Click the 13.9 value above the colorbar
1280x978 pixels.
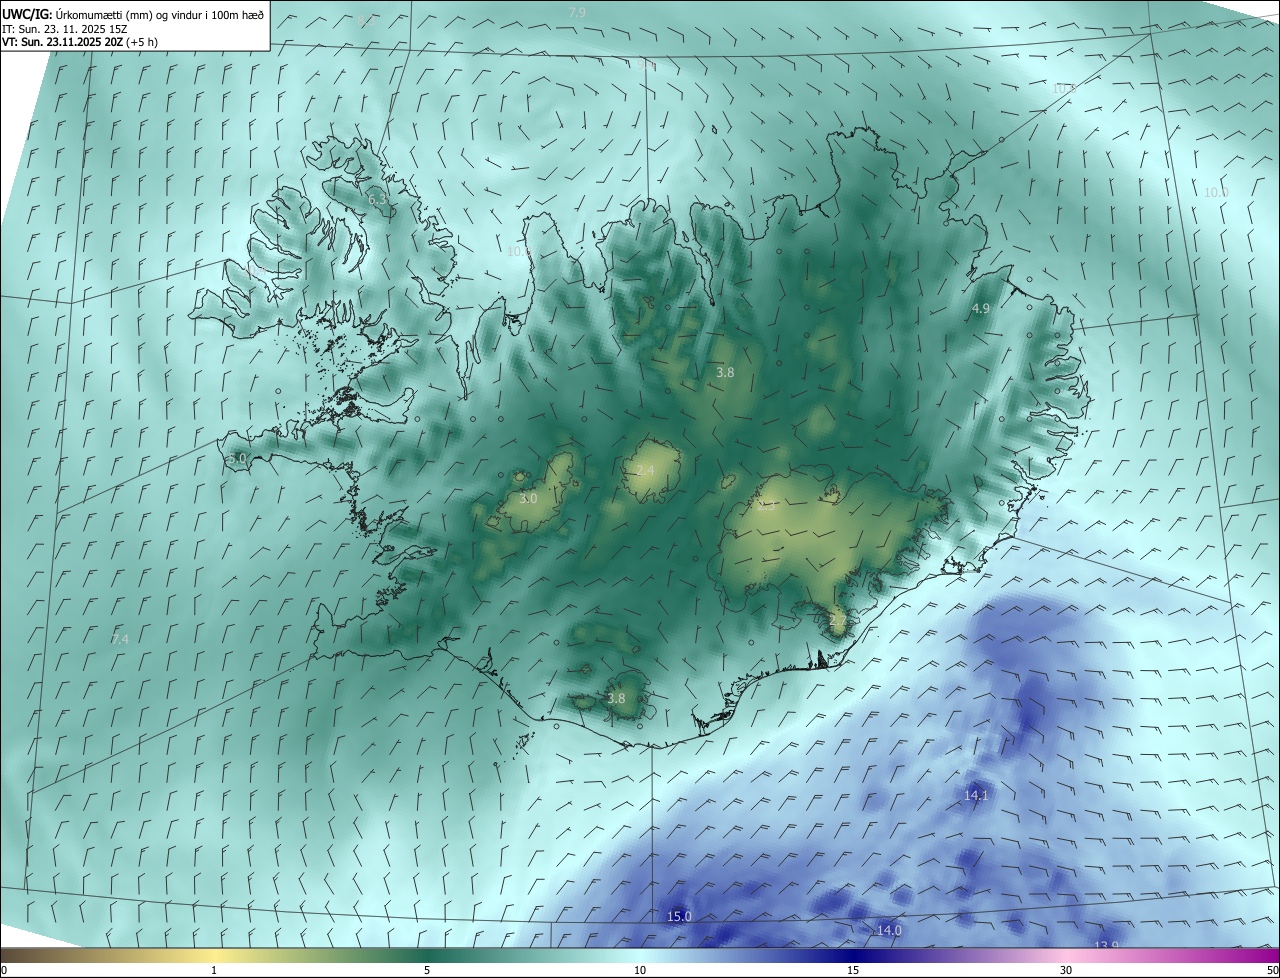coord(1106,946)
